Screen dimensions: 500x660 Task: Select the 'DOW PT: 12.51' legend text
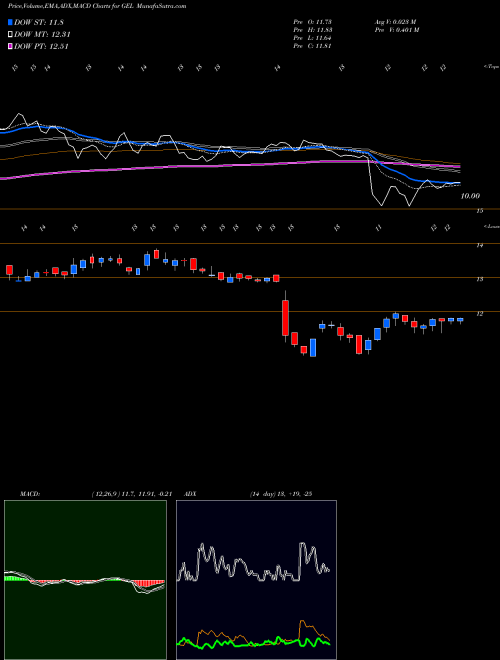(41, 46)
